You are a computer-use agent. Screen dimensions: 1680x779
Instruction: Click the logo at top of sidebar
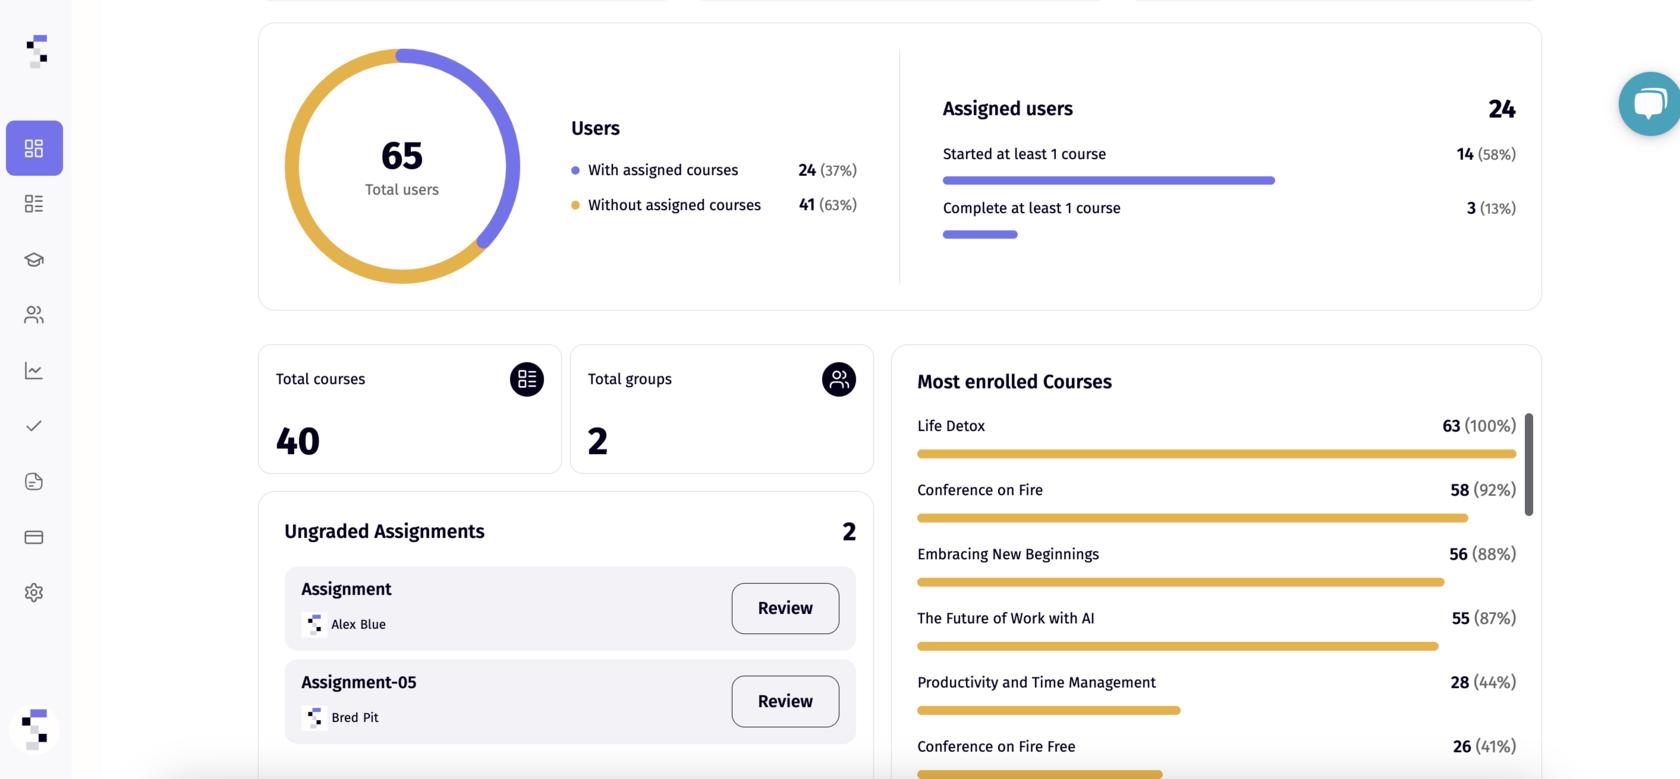(37, 51)
